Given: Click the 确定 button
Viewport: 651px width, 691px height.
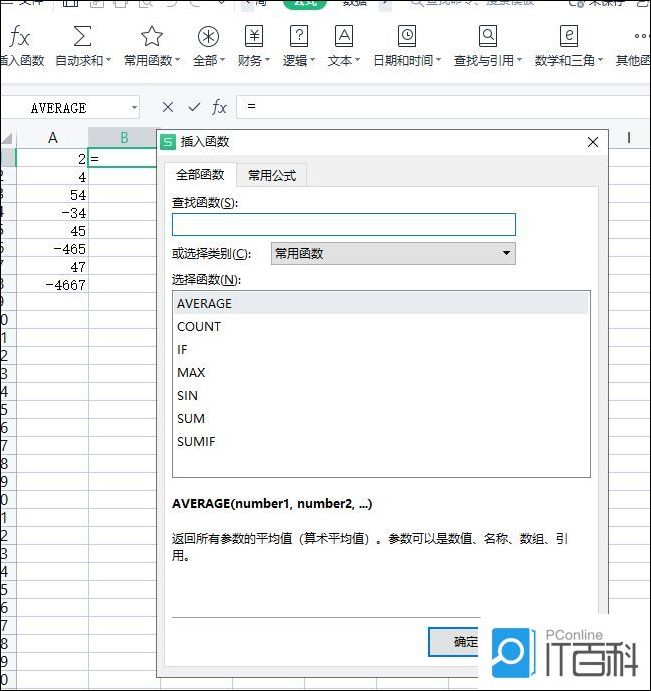Looking at the screenshot, I should (x=454, y=642).
